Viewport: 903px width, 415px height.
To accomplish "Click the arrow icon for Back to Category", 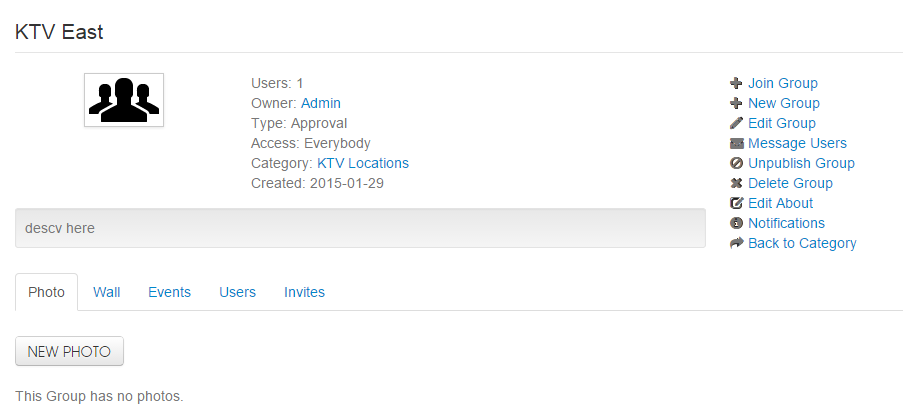I will tap(737, 243).
